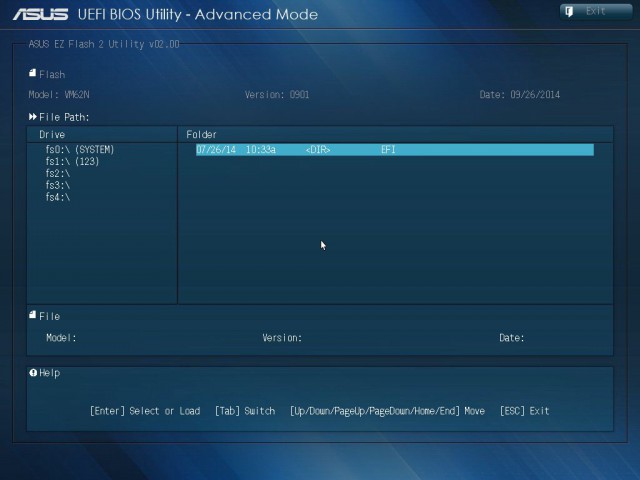640x480 pixels.
Task: Click the "Date: 09/26/2014" text
Action: (520, 94)
